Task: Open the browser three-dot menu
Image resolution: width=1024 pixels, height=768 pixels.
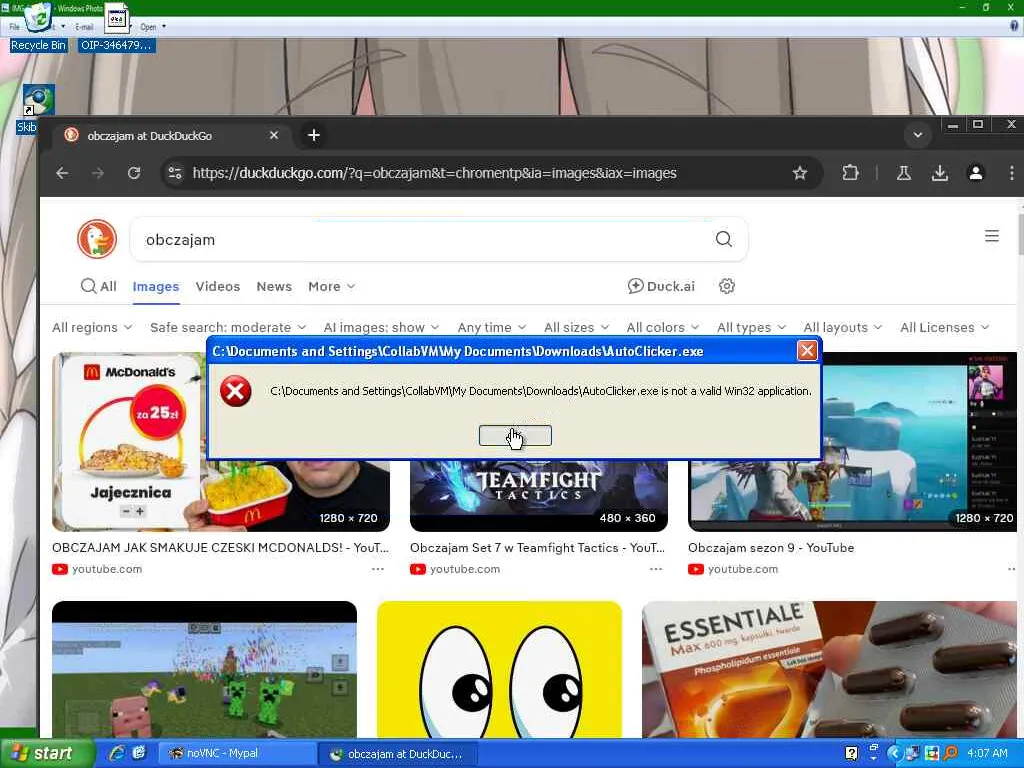Action: 1012,173
